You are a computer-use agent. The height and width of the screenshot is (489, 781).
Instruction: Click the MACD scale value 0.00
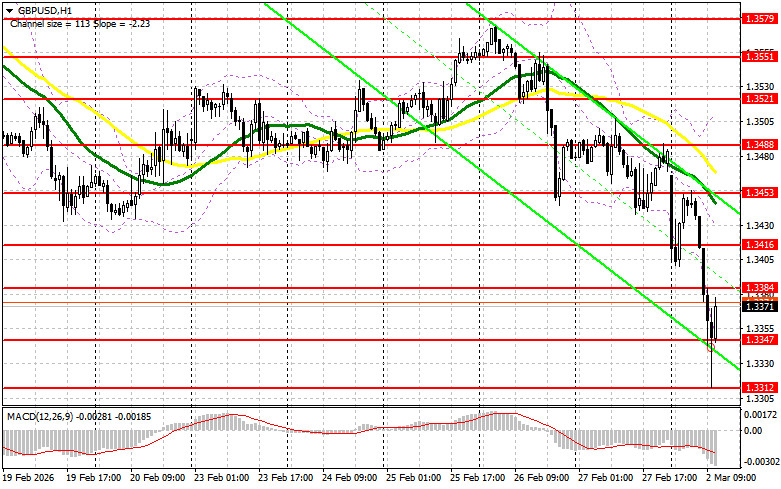point(753,430)
